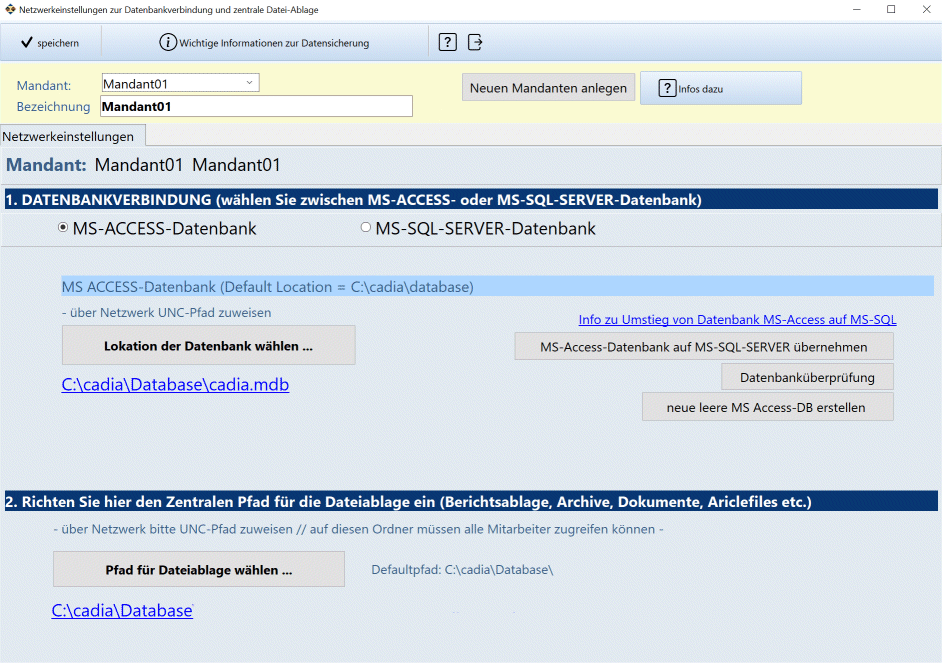Image resolution: width=942 pixels, height=663 pixels.
Task: Click 'Defaultpfad: C:\cadia\Database\' text
Action: pyautogui.click(x=462, y=569)
